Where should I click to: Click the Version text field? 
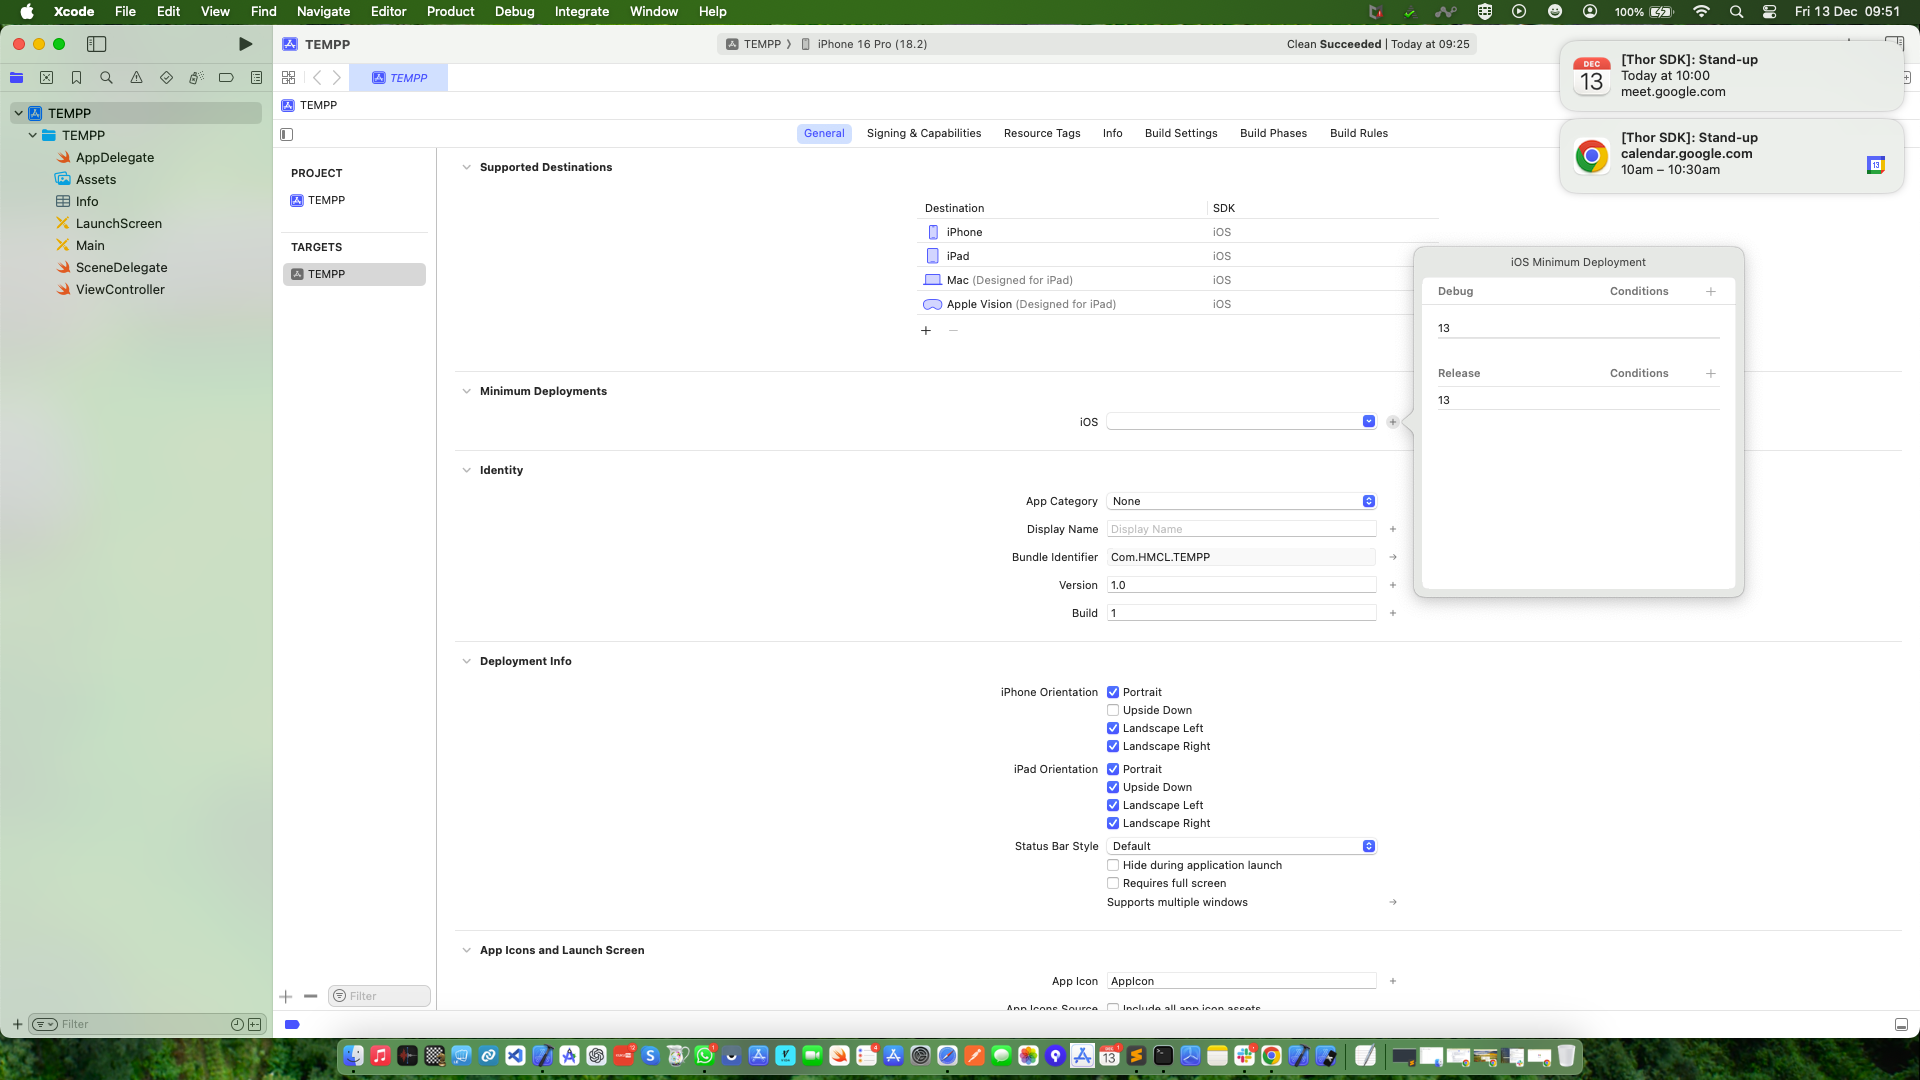click(1241, 585)
